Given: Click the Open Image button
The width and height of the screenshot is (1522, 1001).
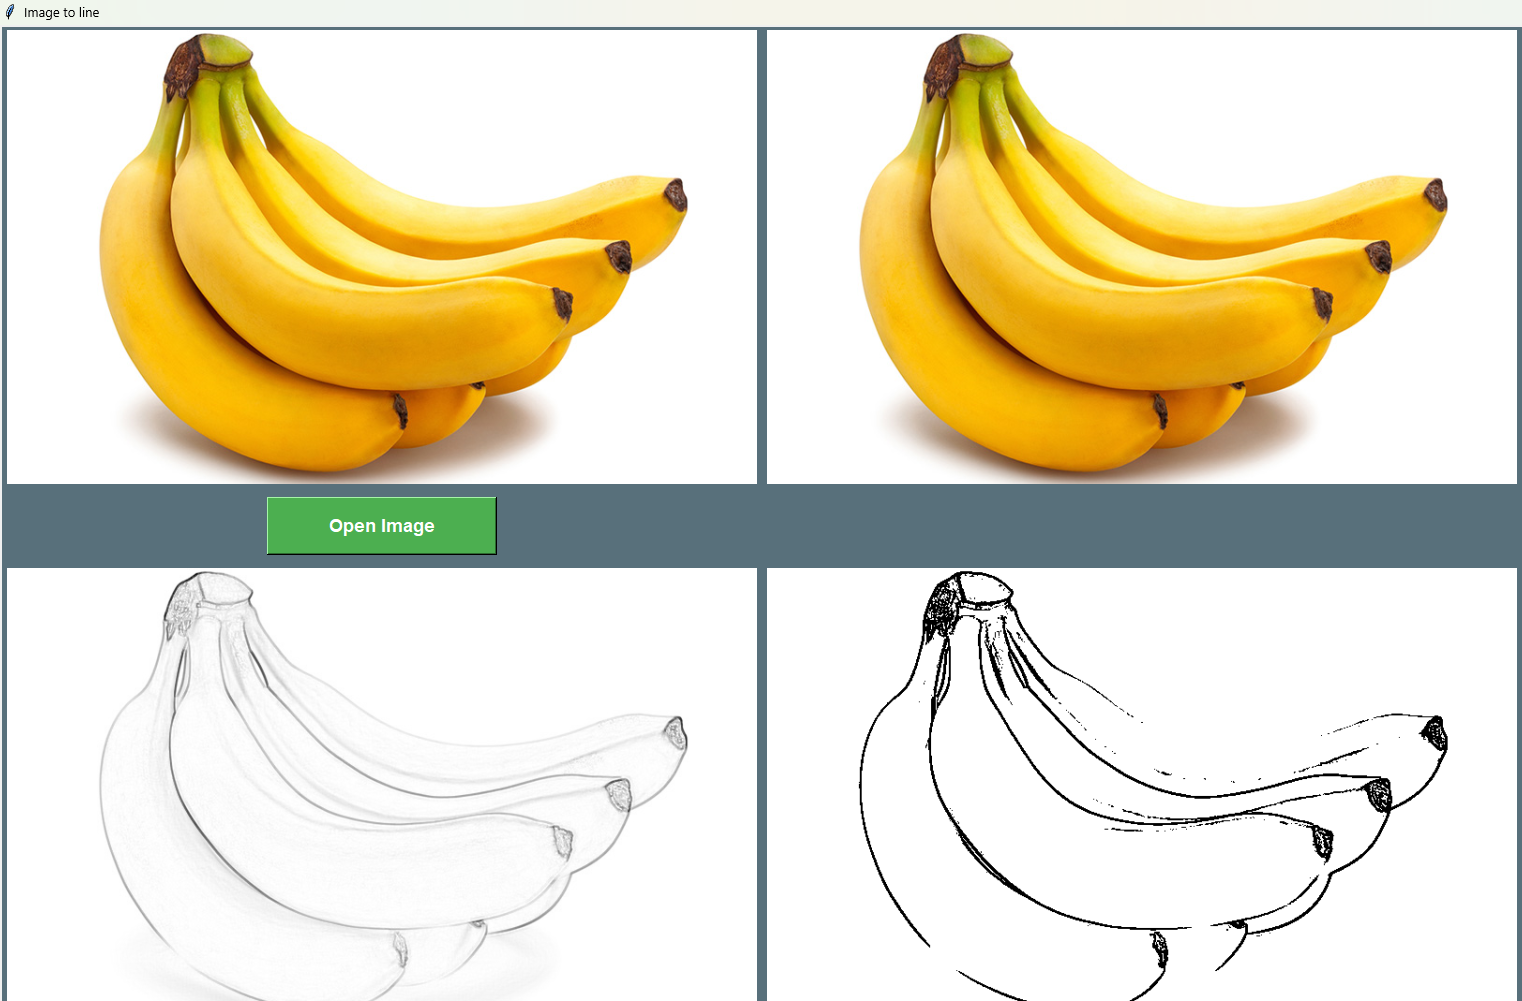Looking at the screenshot, I should tap(381, 525).
